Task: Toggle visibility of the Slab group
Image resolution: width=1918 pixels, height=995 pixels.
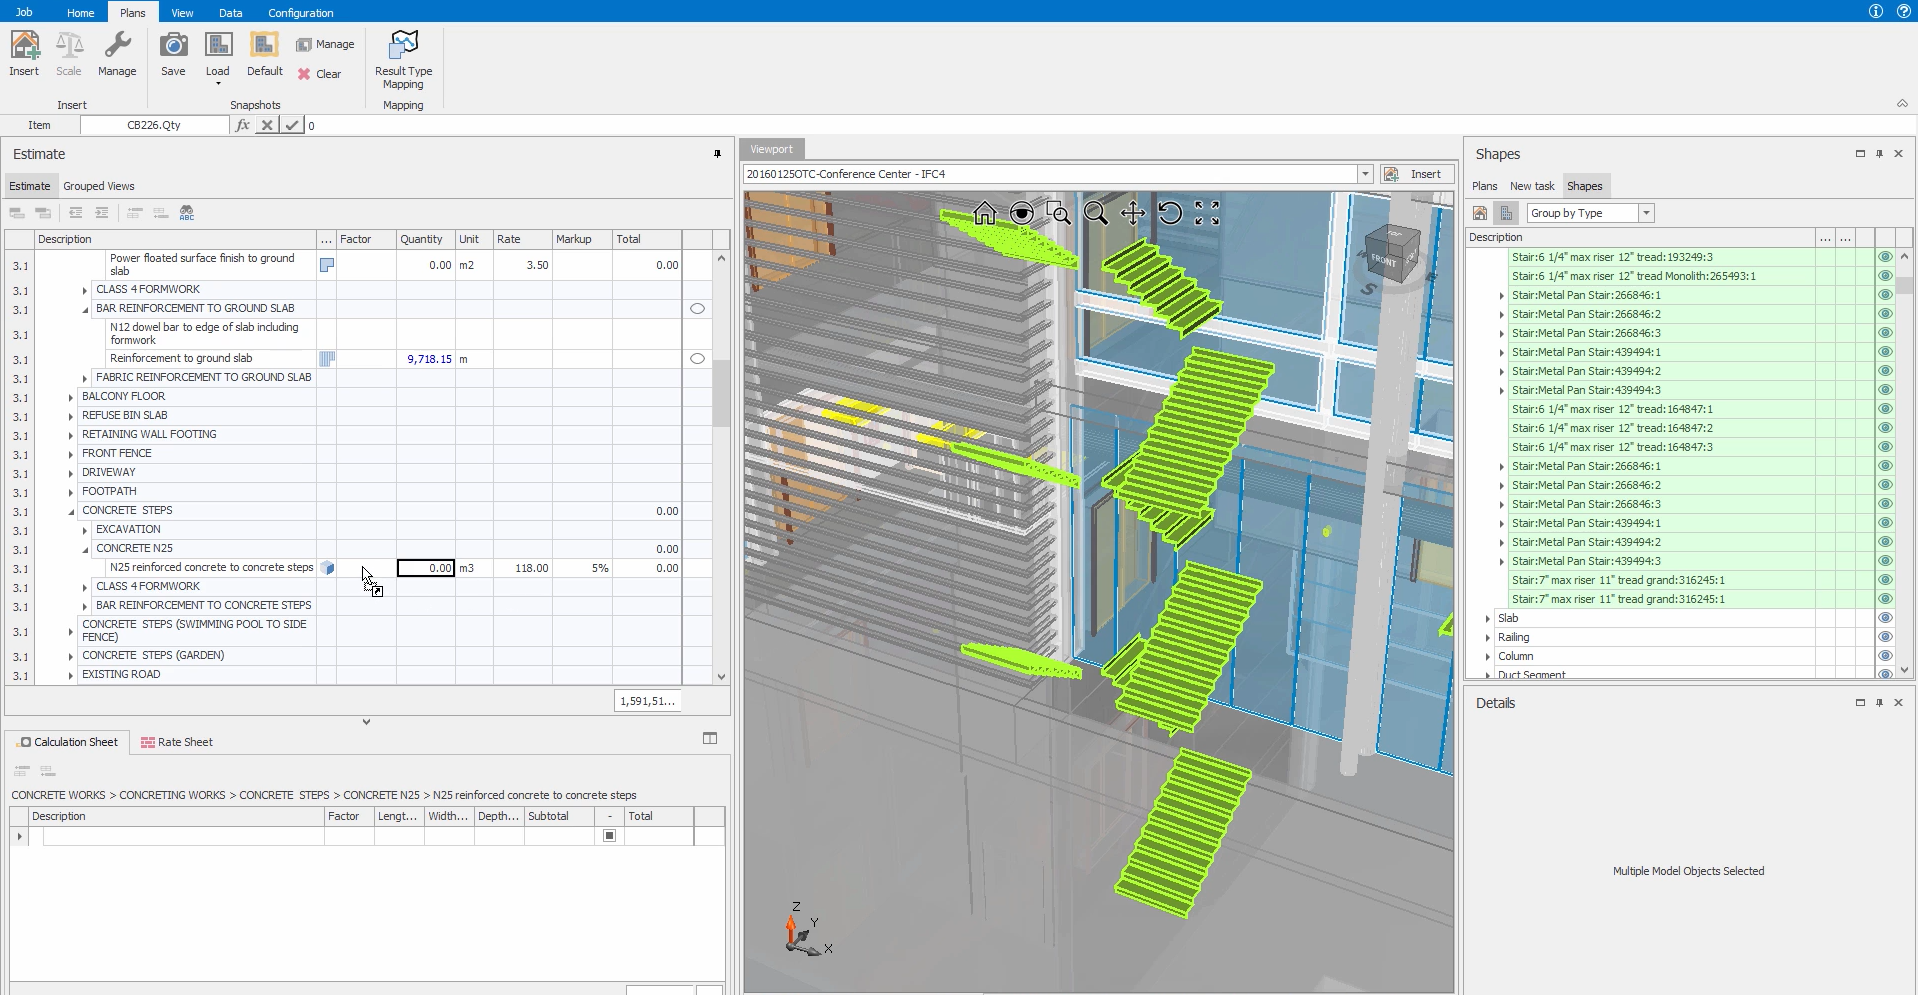Action: (x=1885, y=618)
